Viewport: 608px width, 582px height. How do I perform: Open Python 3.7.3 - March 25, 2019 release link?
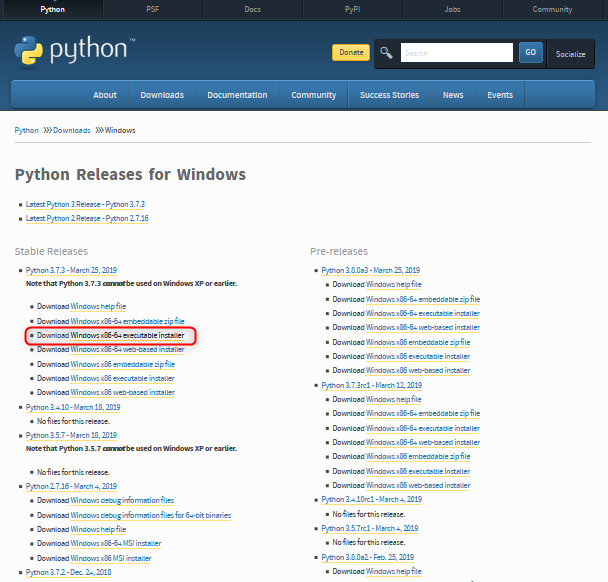click(71, 270)
